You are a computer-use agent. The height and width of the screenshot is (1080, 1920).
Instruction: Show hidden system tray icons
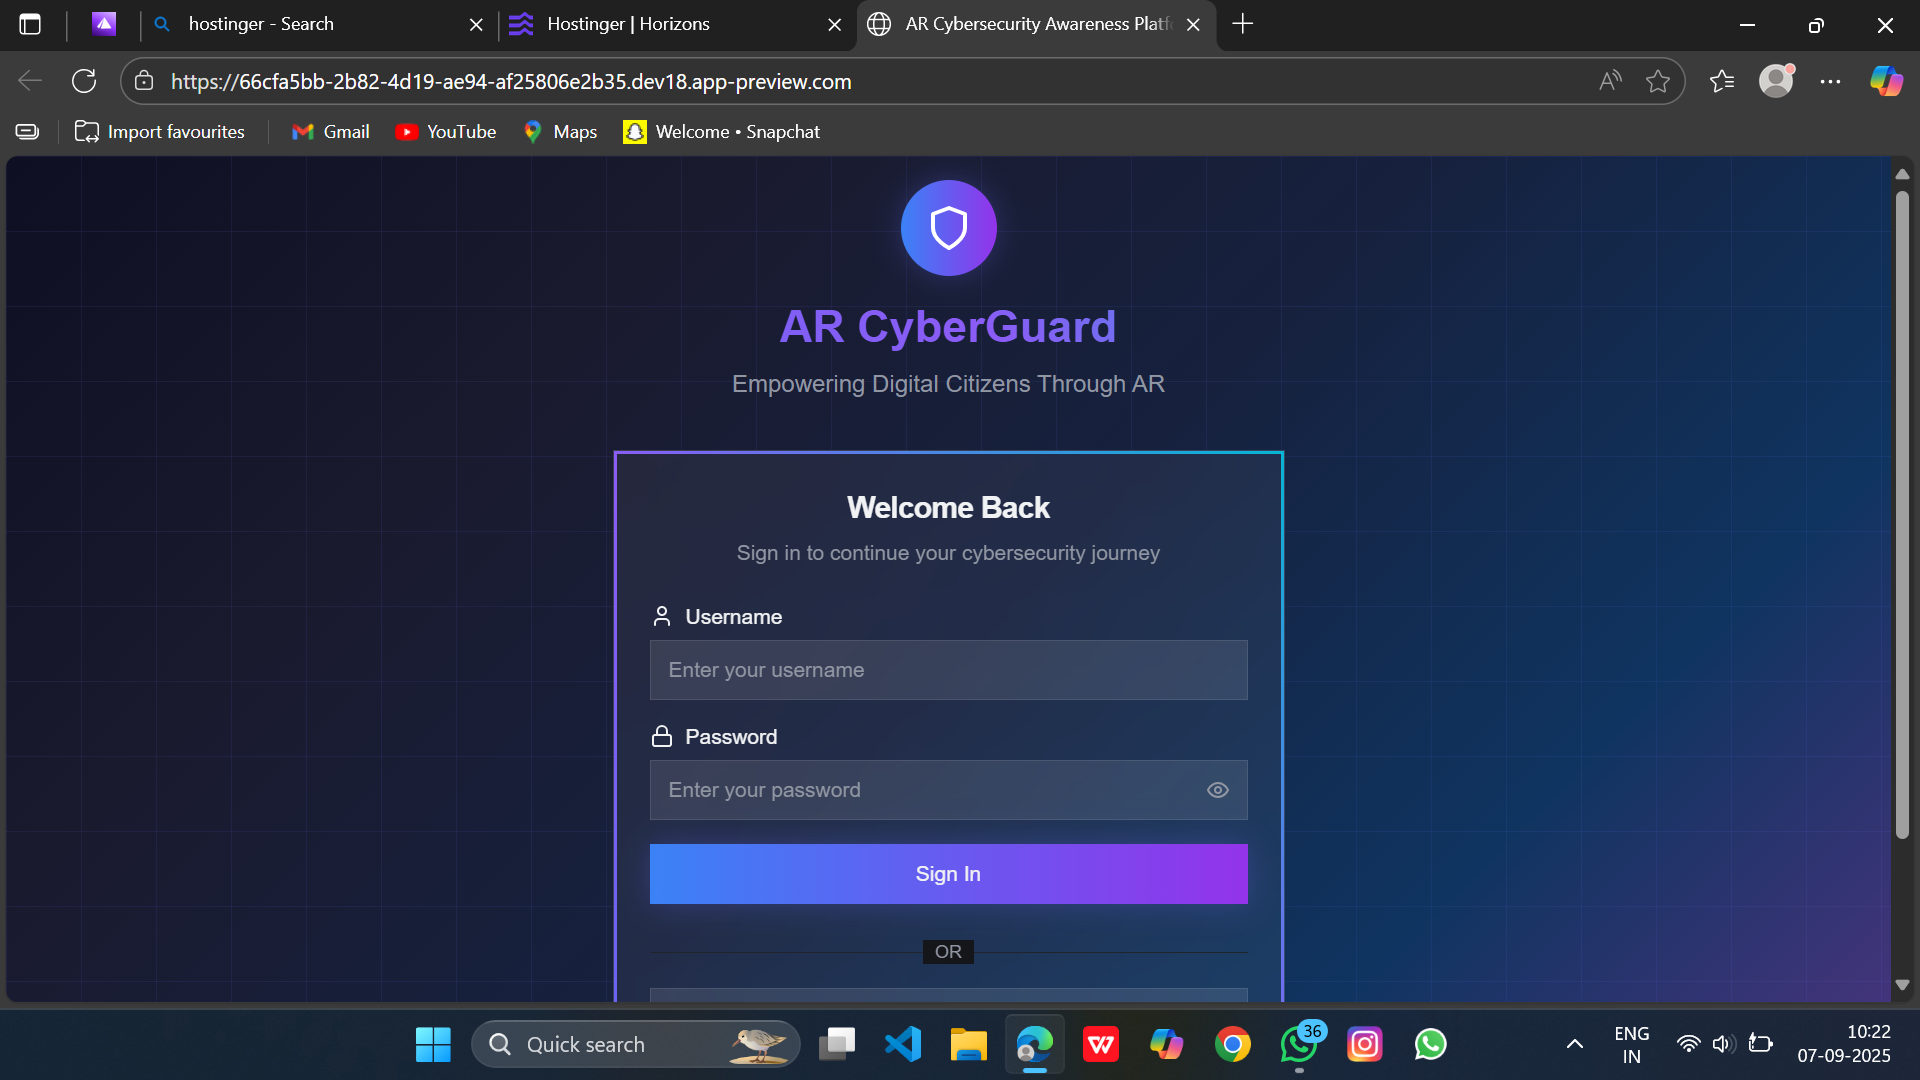[x=1574, y=1044]
